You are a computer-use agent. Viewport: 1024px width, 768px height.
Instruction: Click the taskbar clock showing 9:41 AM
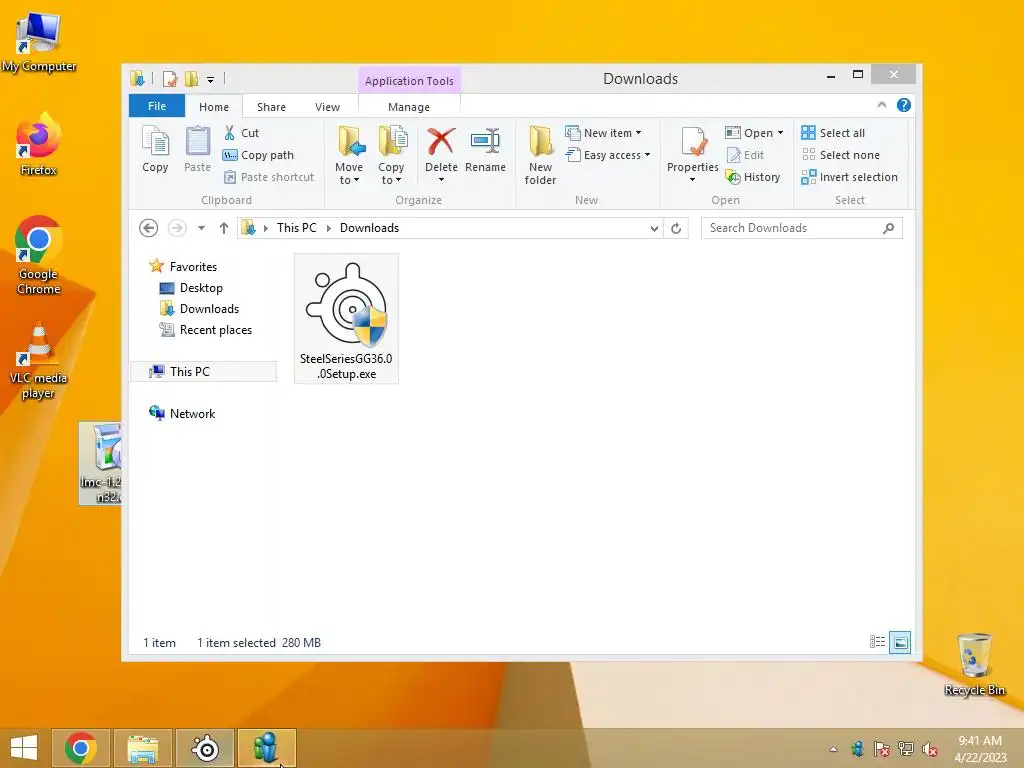(x=980, y=749)
